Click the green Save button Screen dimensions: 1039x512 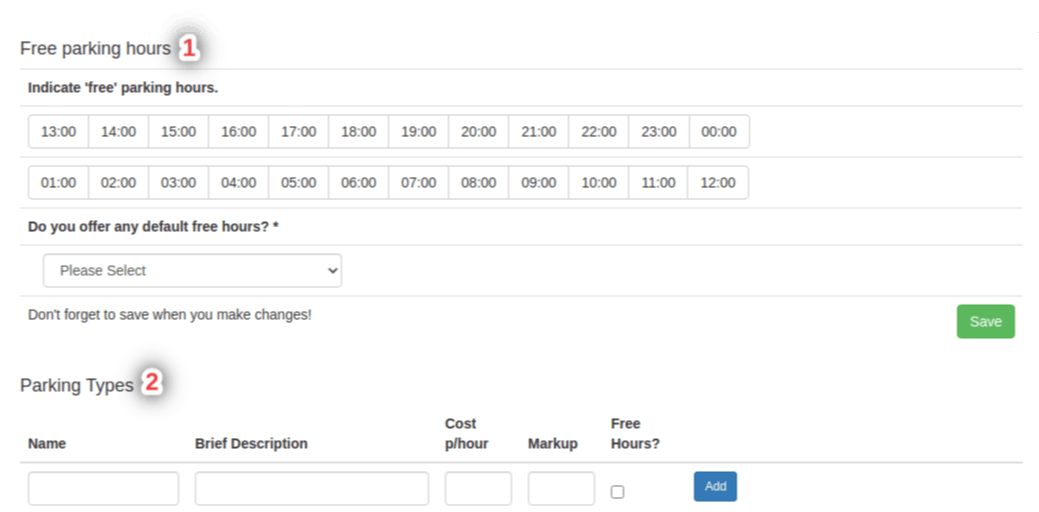pyautogui.click(x=985, y=322)
